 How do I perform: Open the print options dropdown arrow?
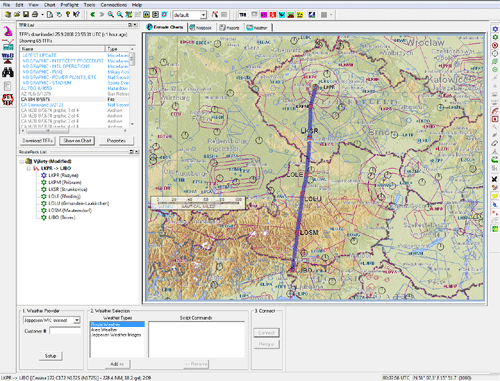click(x=42, y=15)
